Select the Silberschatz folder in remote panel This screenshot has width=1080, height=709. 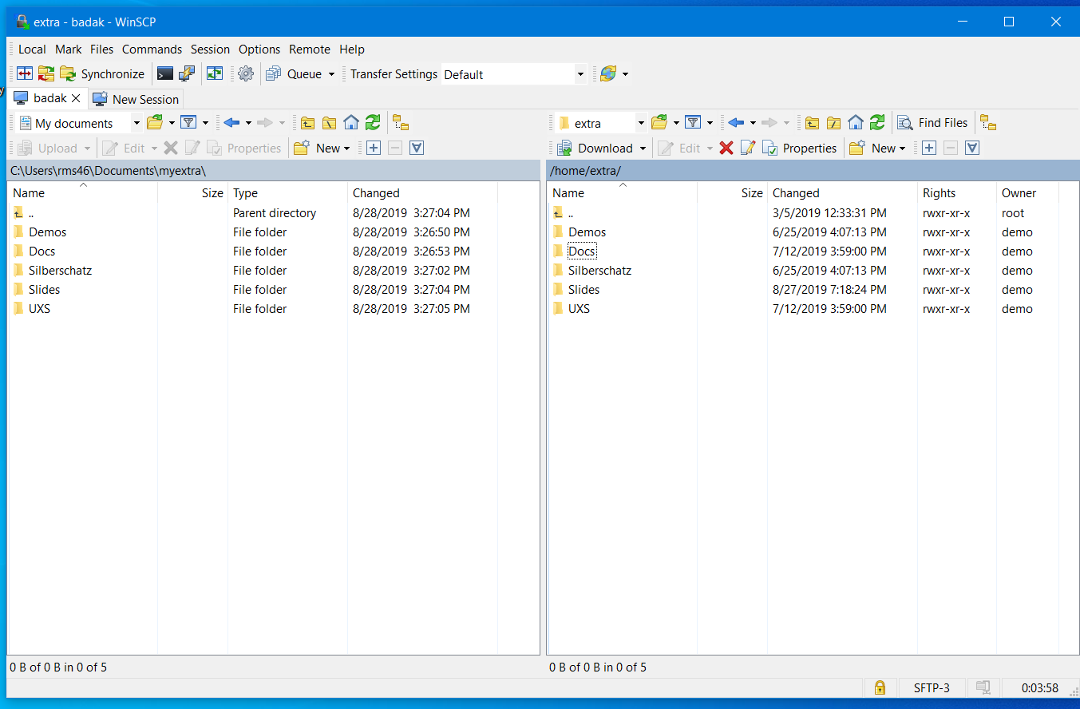(x=599, y=271)
